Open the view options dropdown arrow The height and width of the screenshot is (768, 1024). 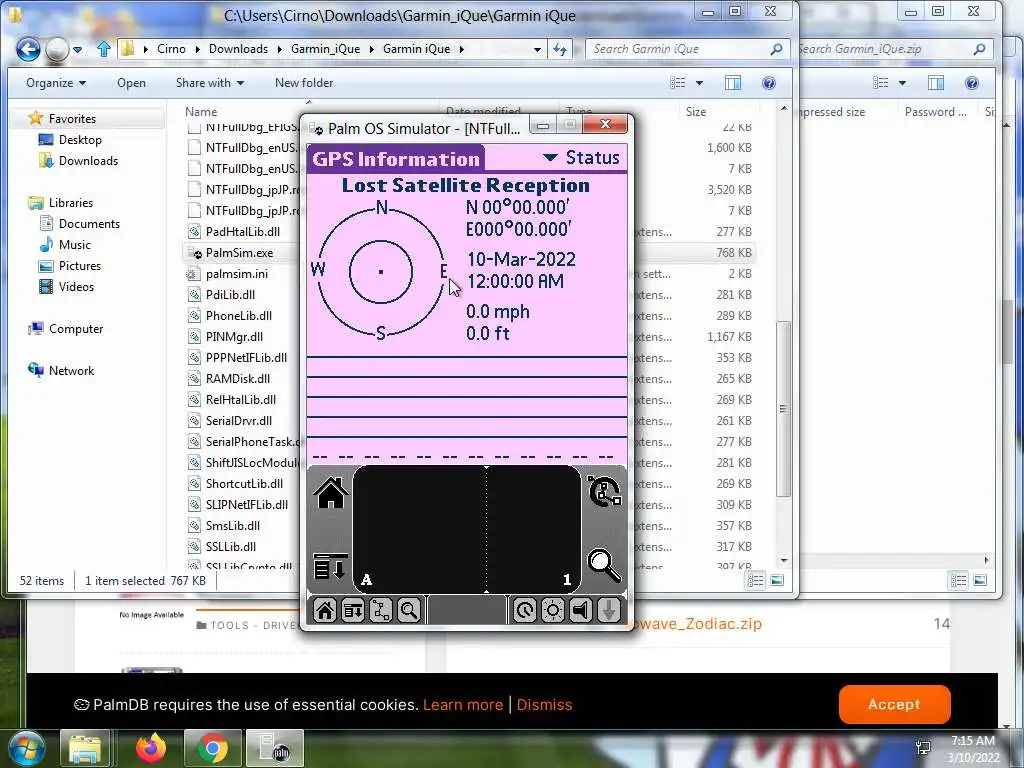pyautogui.click(x=699, y=83)
